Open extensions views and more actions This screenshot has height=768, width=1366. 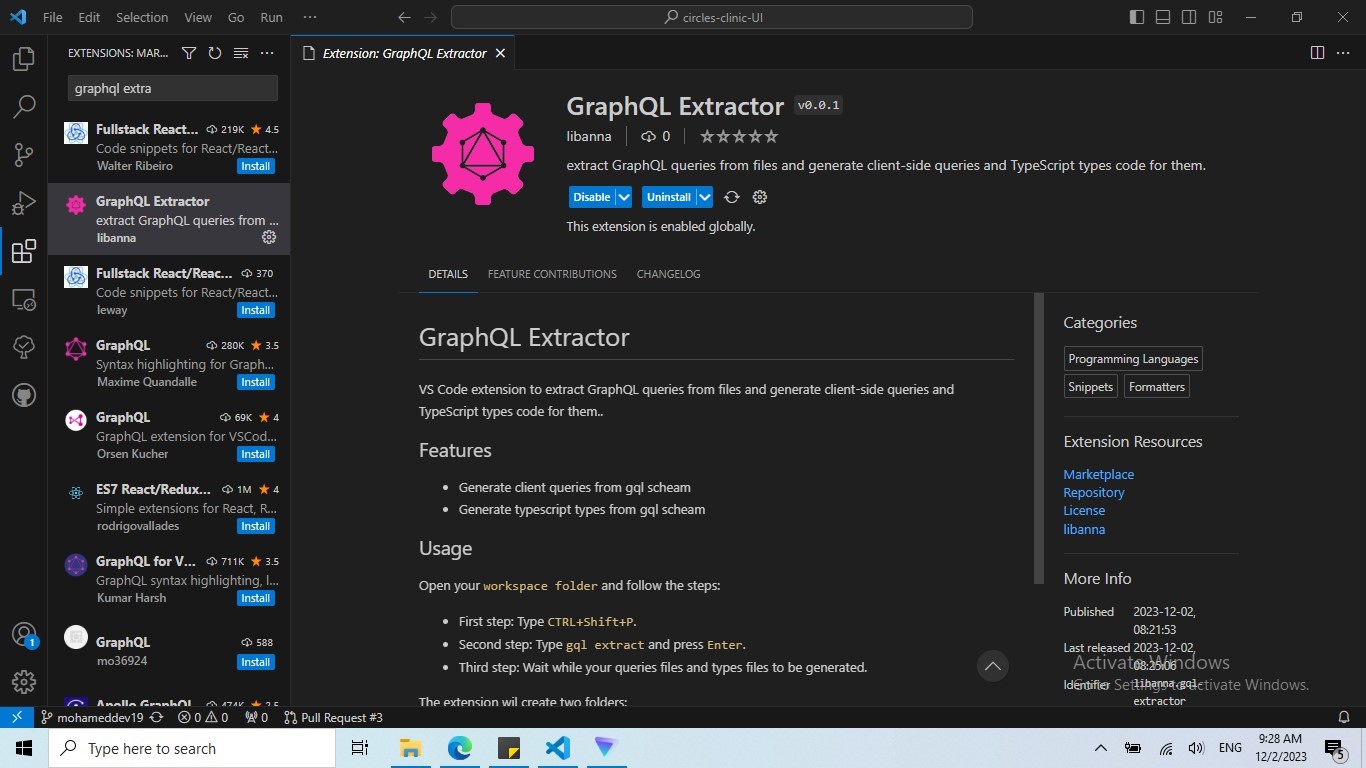coord(267,53)
